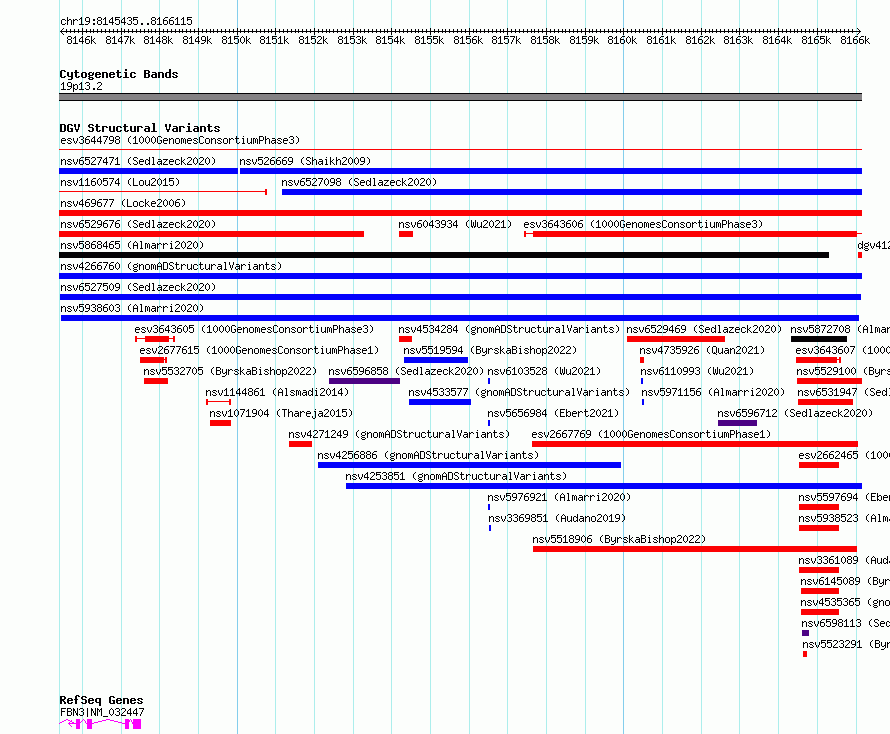Image resolution: width=890 pixels, height=734 pixels.
Task: Open nsv4256886 (gnomADStructuralVariants) label
Action: 428,455
